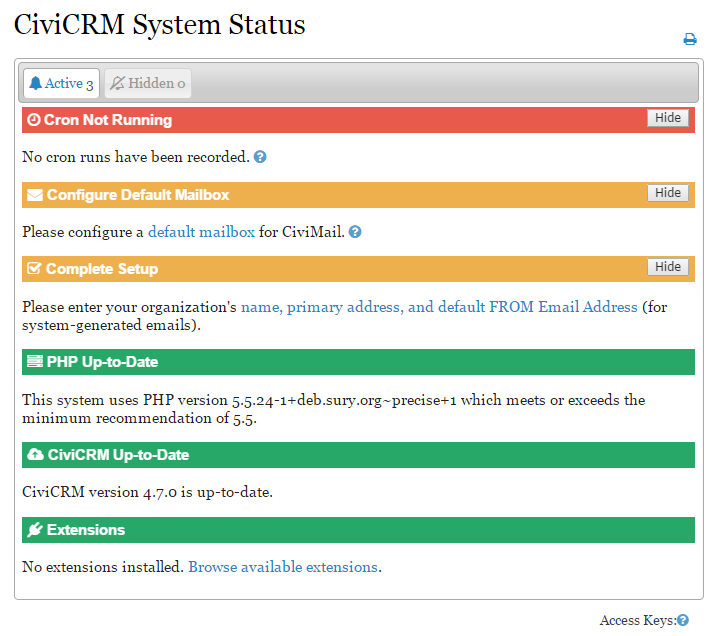Open help icon beside default mailbox message
Image resolution: width=709 pixels, height=636 pixels.
point(355,232)
